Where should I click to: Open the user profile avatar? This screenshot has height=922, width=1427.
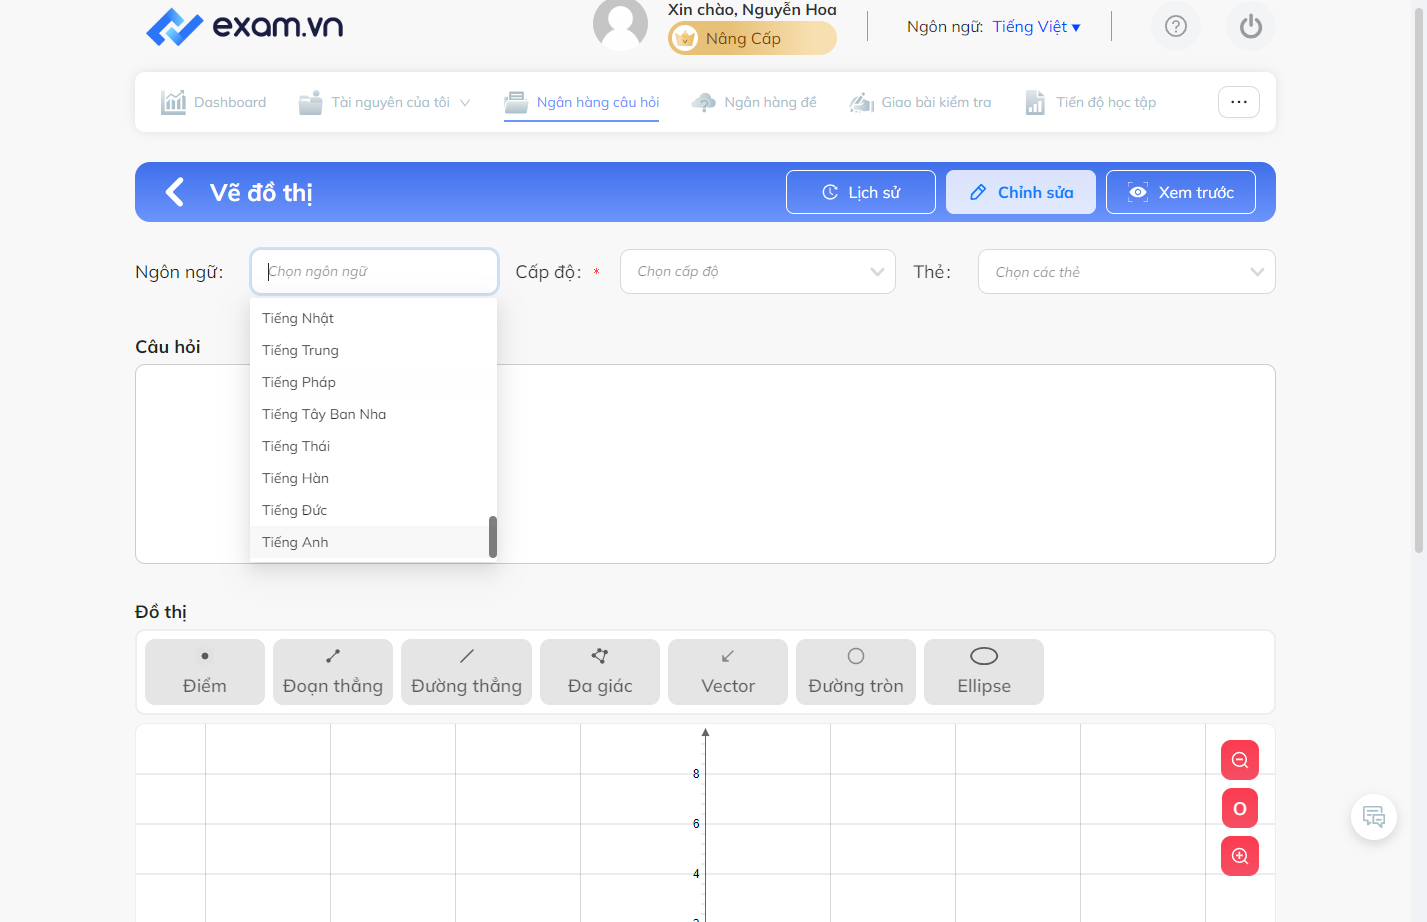coord(620,24)
